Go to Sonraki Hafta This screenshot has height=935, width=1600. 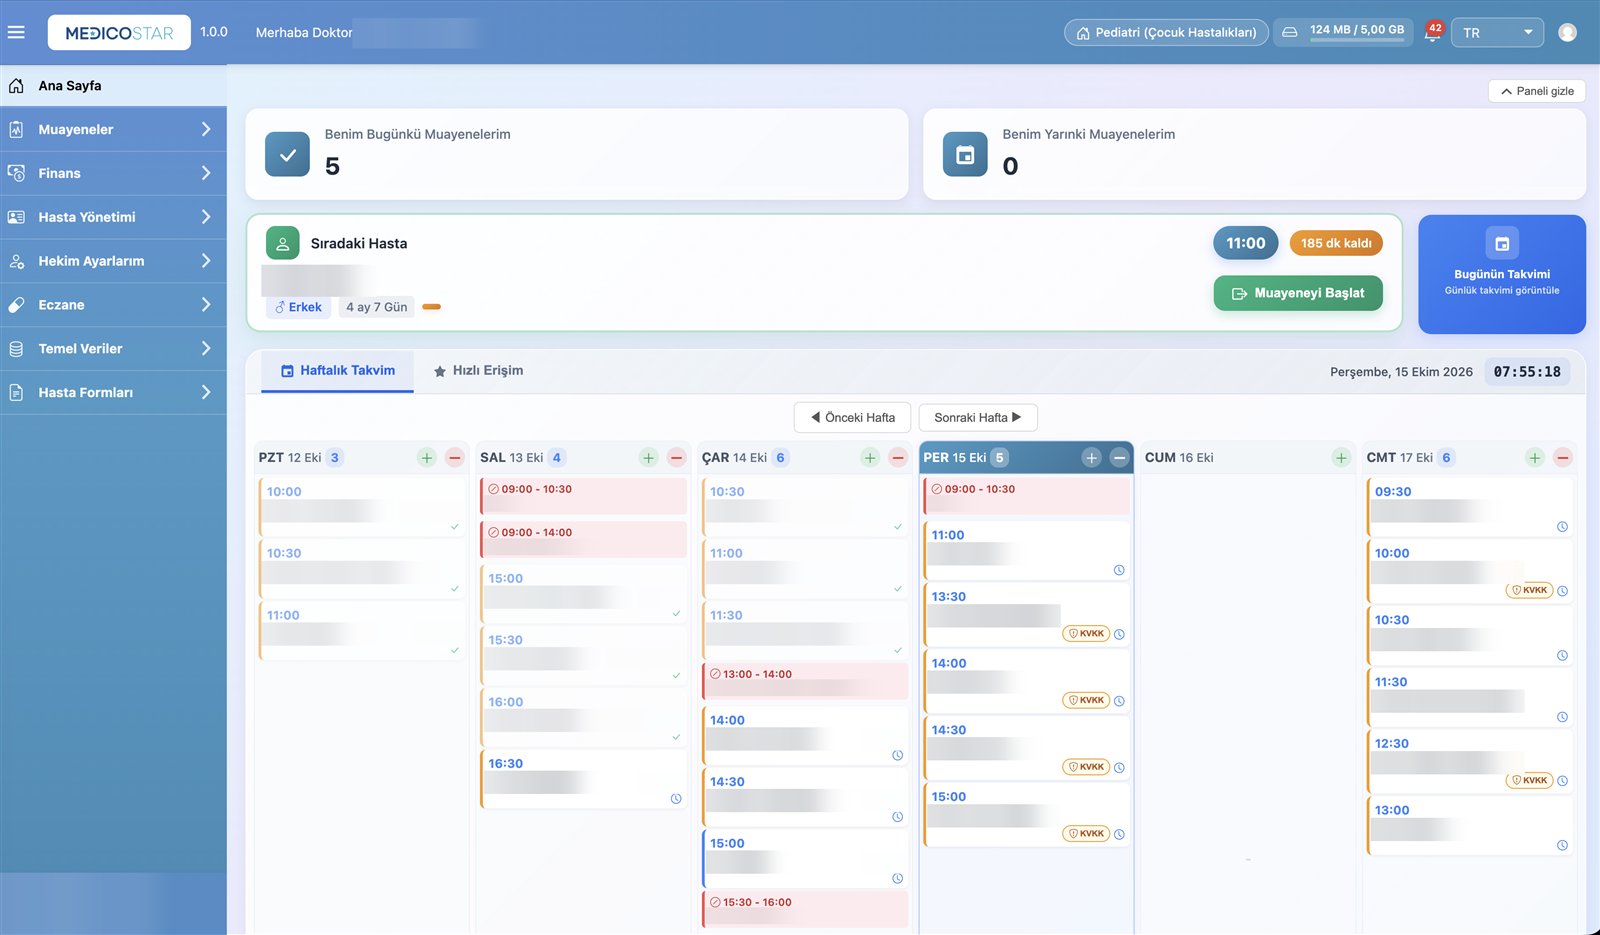[x=978, y=418]
